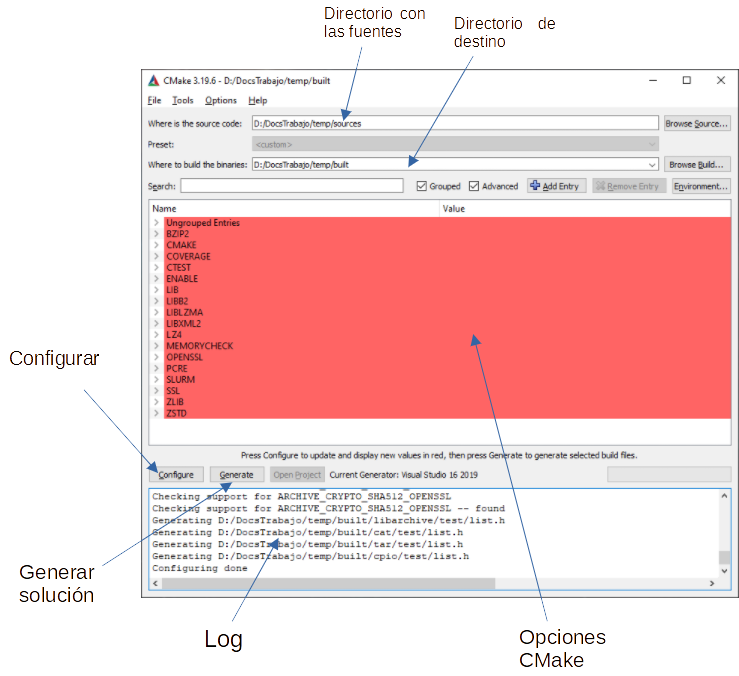Viewport: 739px width, 676px height.
Task: Select the LIBLZMA row
Action: tap(447, 312)
